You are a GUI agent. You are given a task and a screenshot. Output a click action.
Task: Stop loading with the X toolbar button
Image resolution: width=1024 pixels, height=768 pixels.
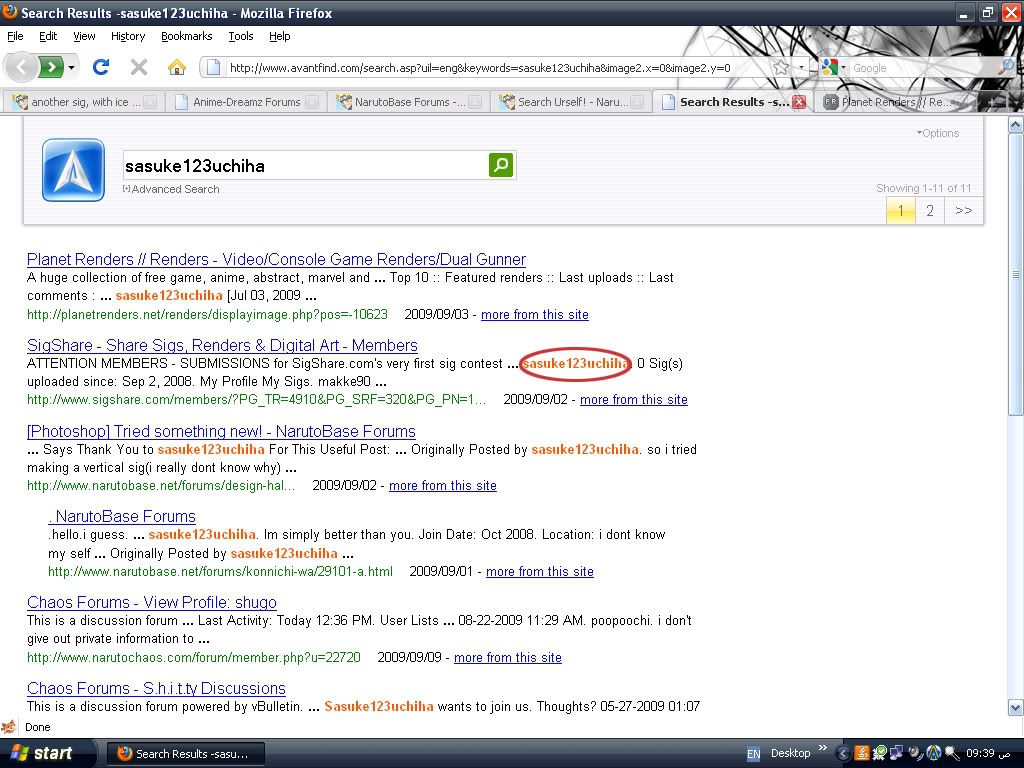pyautogui.click(x=138, y=67)
